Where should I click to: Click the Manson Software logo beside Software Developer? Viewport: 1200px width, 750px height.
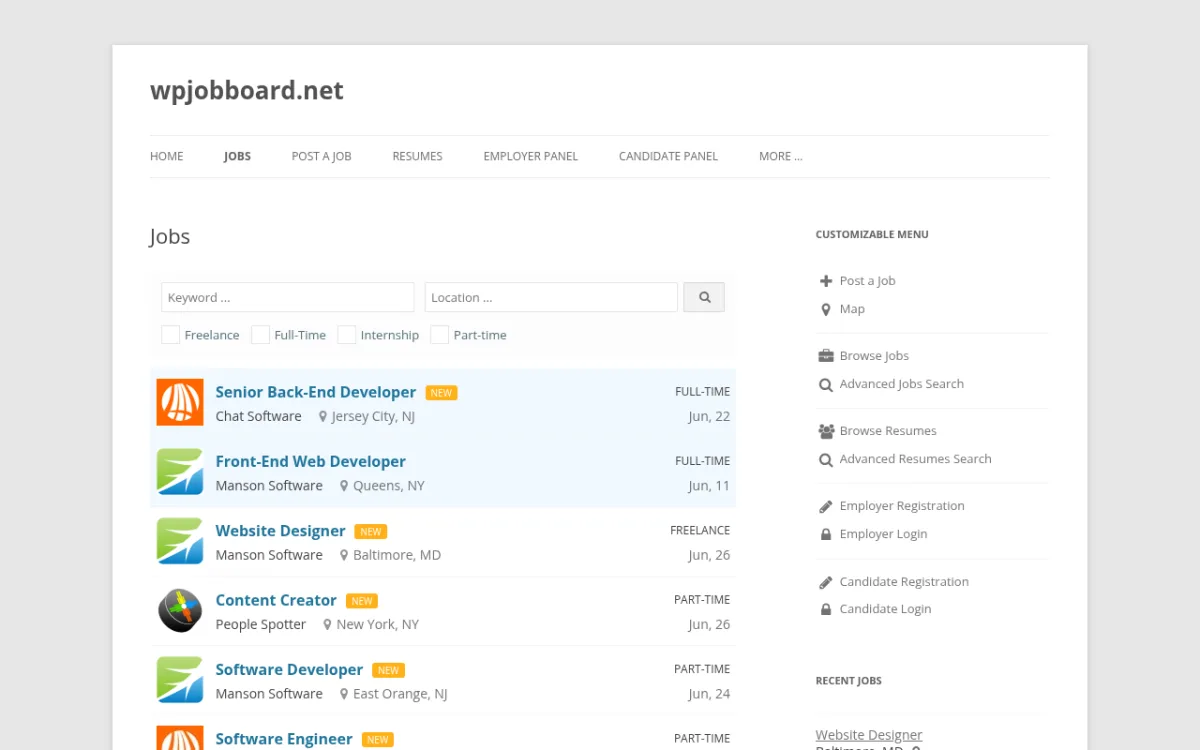click(180, 680)
